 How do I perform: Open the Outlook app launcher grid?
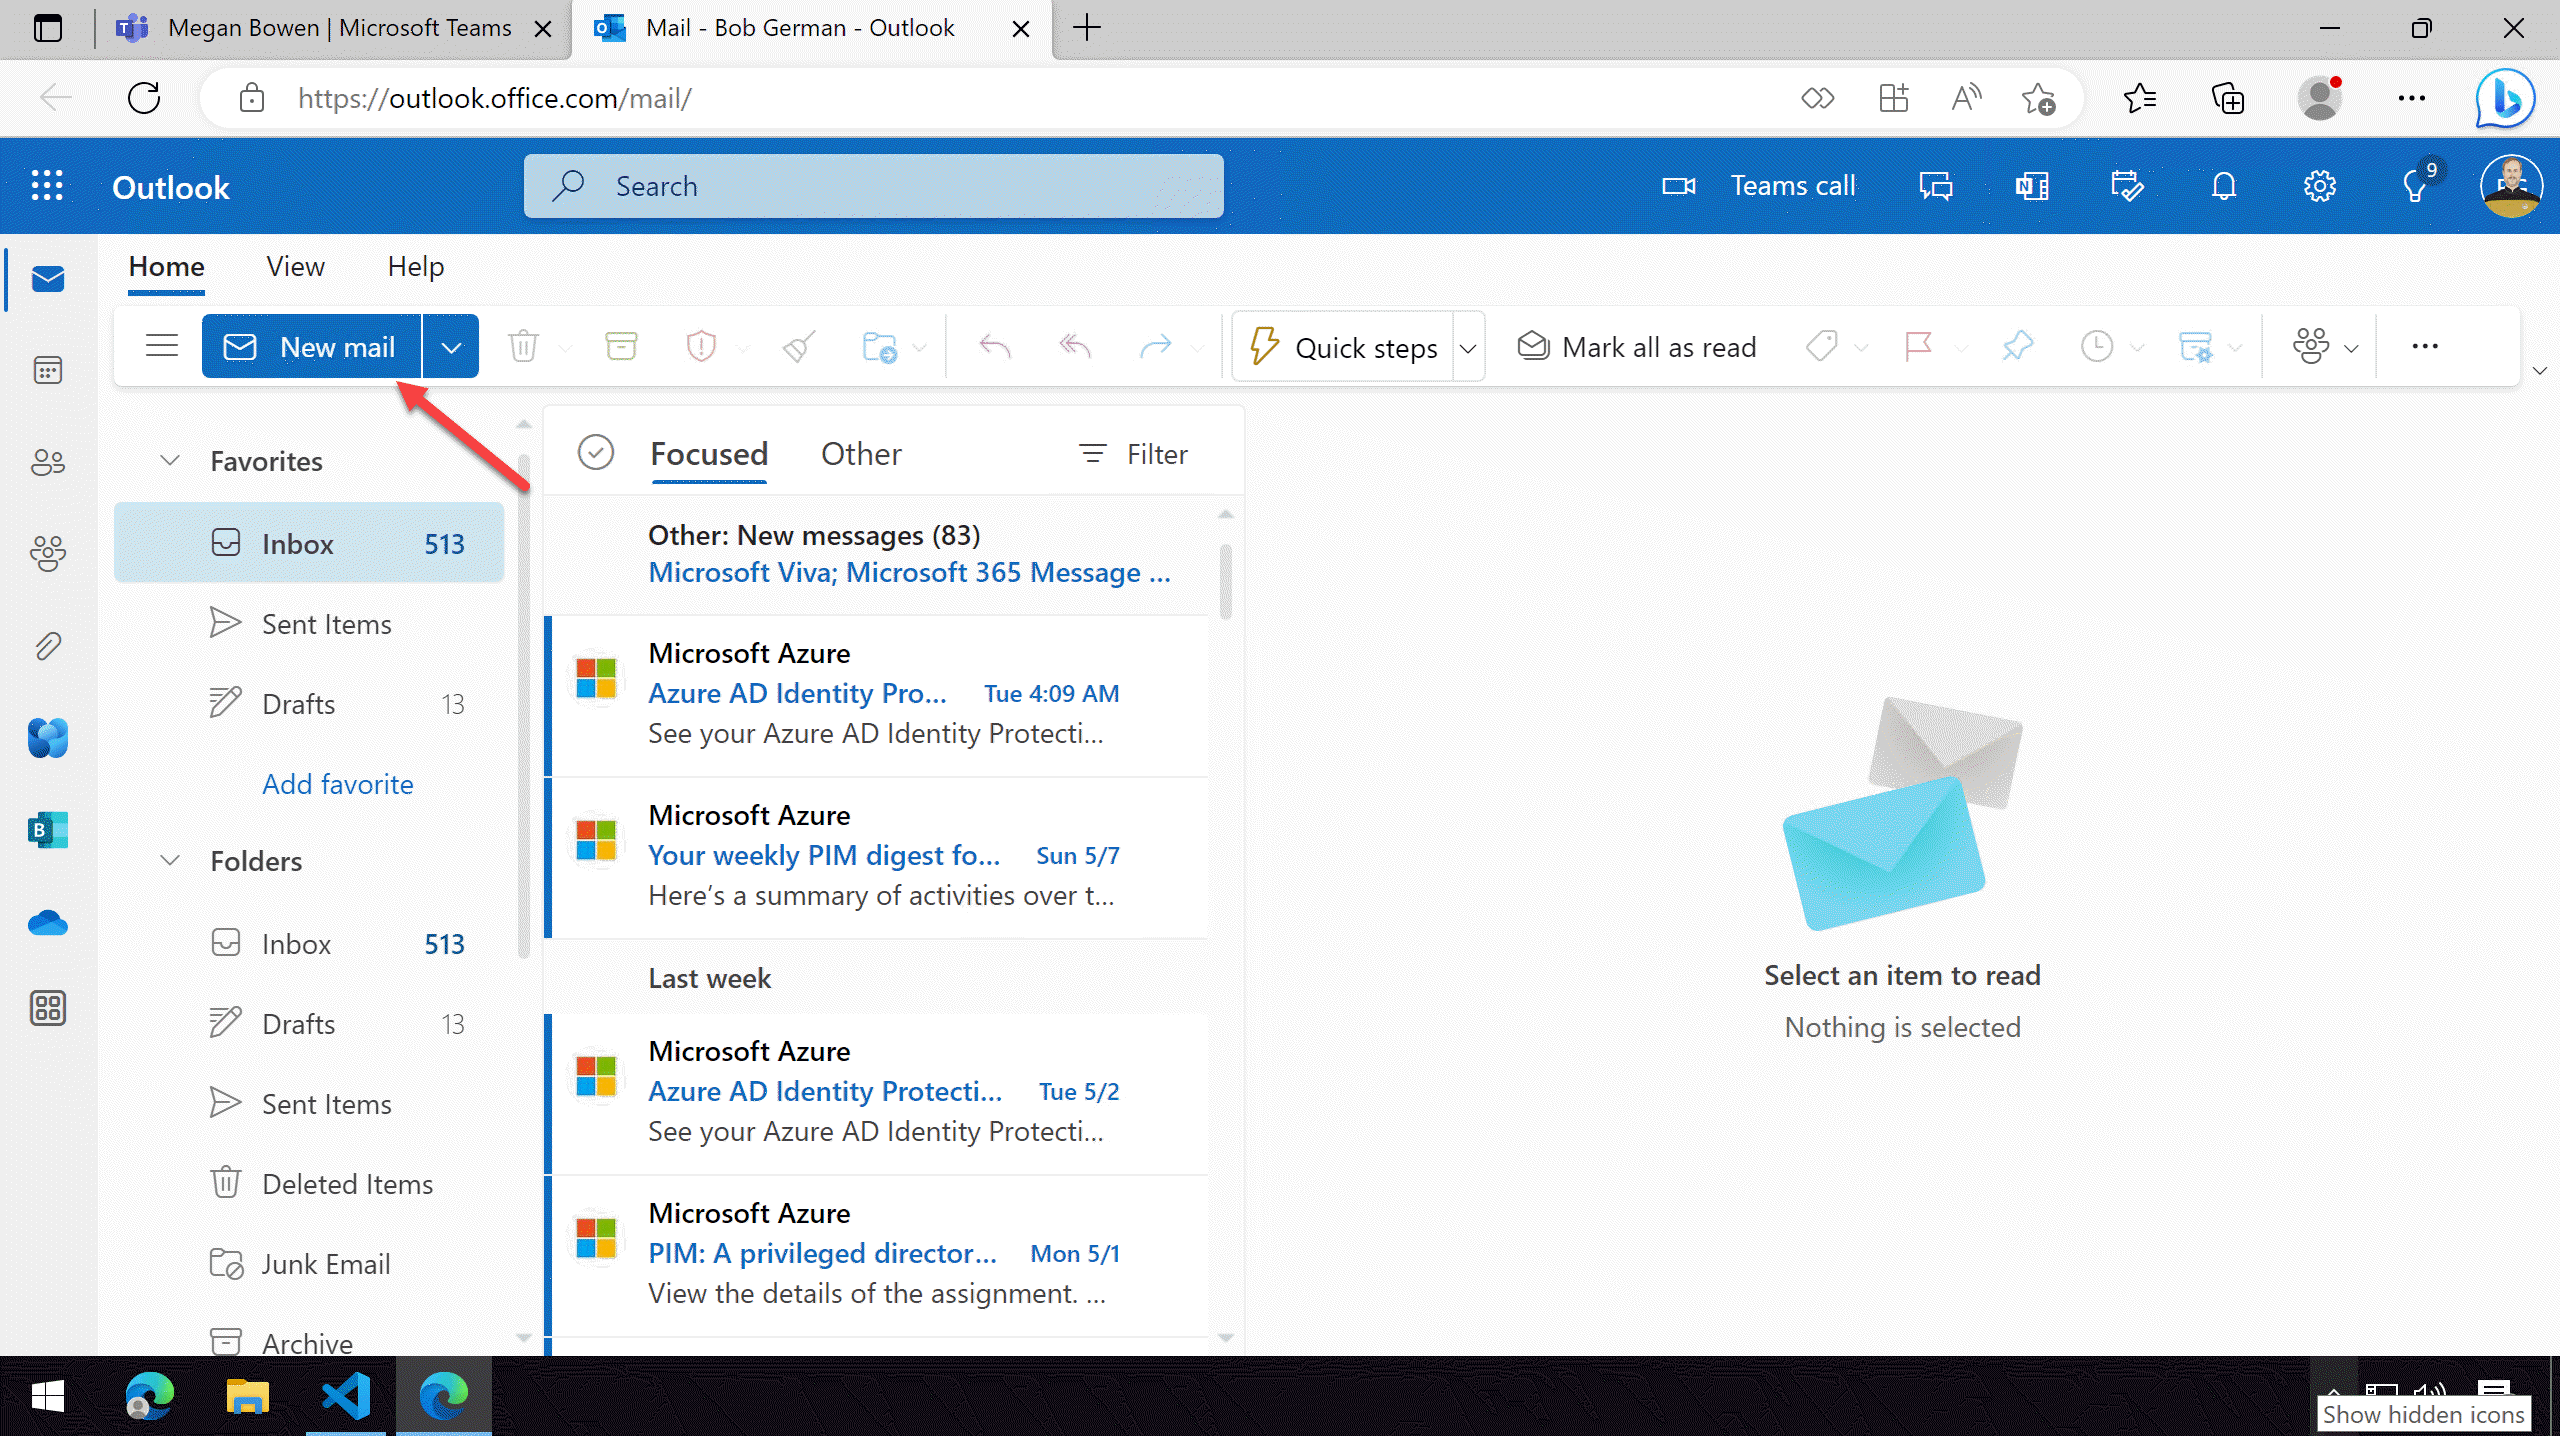(x=47, y=186)
